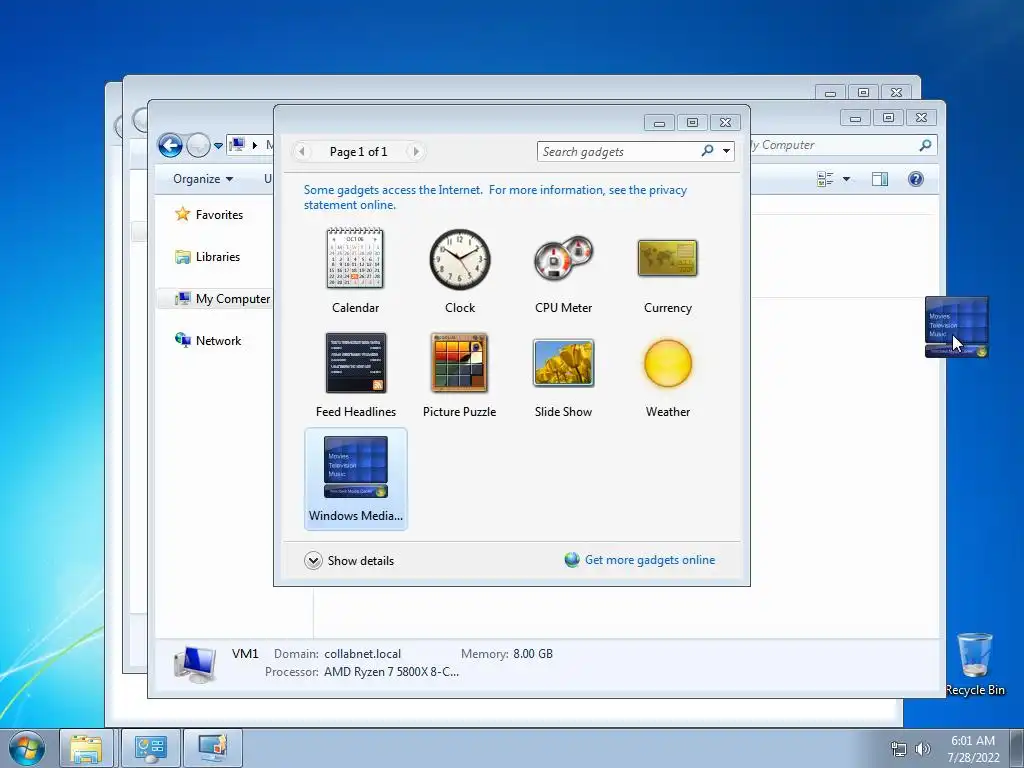Open Windows Explorer from taskbar
Screen dimensions: 1024x768
pos(86,748)
